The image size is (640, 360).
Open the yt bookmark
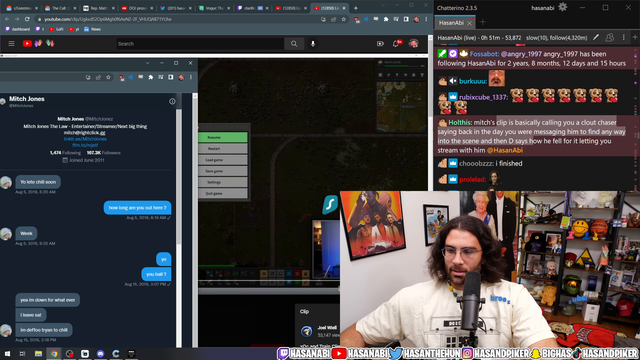[74, 29]
